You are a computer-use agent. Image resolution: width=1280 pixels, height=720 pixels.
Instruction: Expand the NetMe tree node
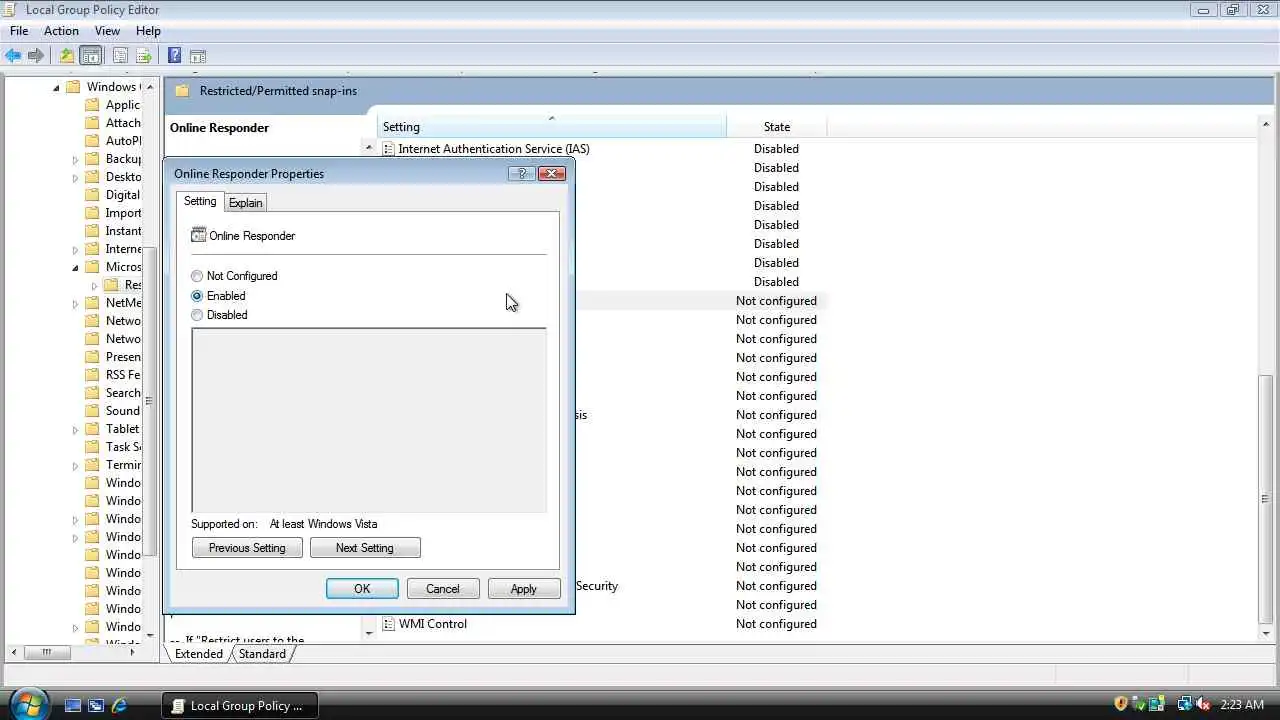(x=75, y=303)
